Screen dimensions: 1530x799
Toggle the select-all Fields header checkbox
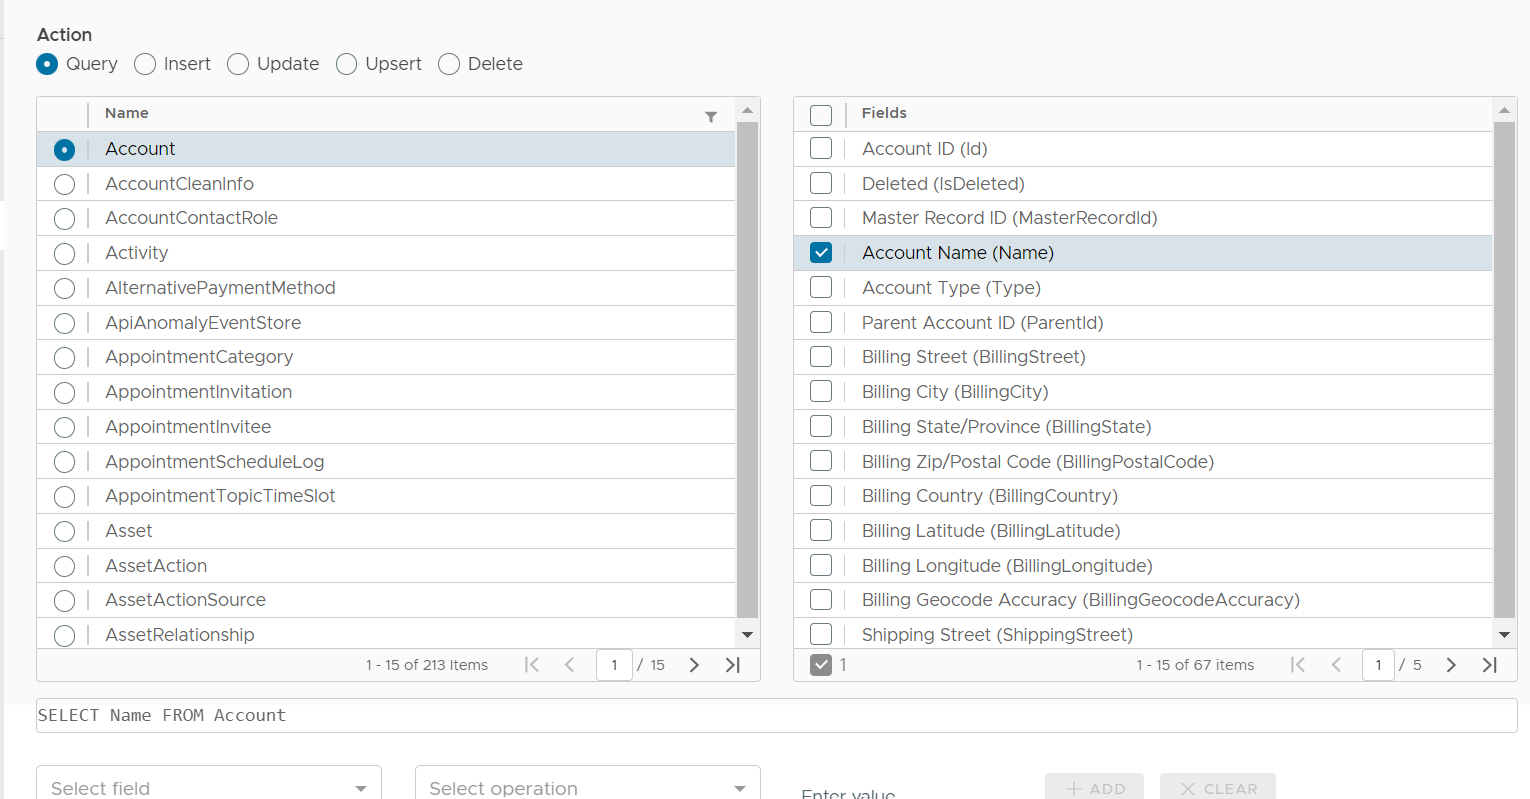coord(821,115)
